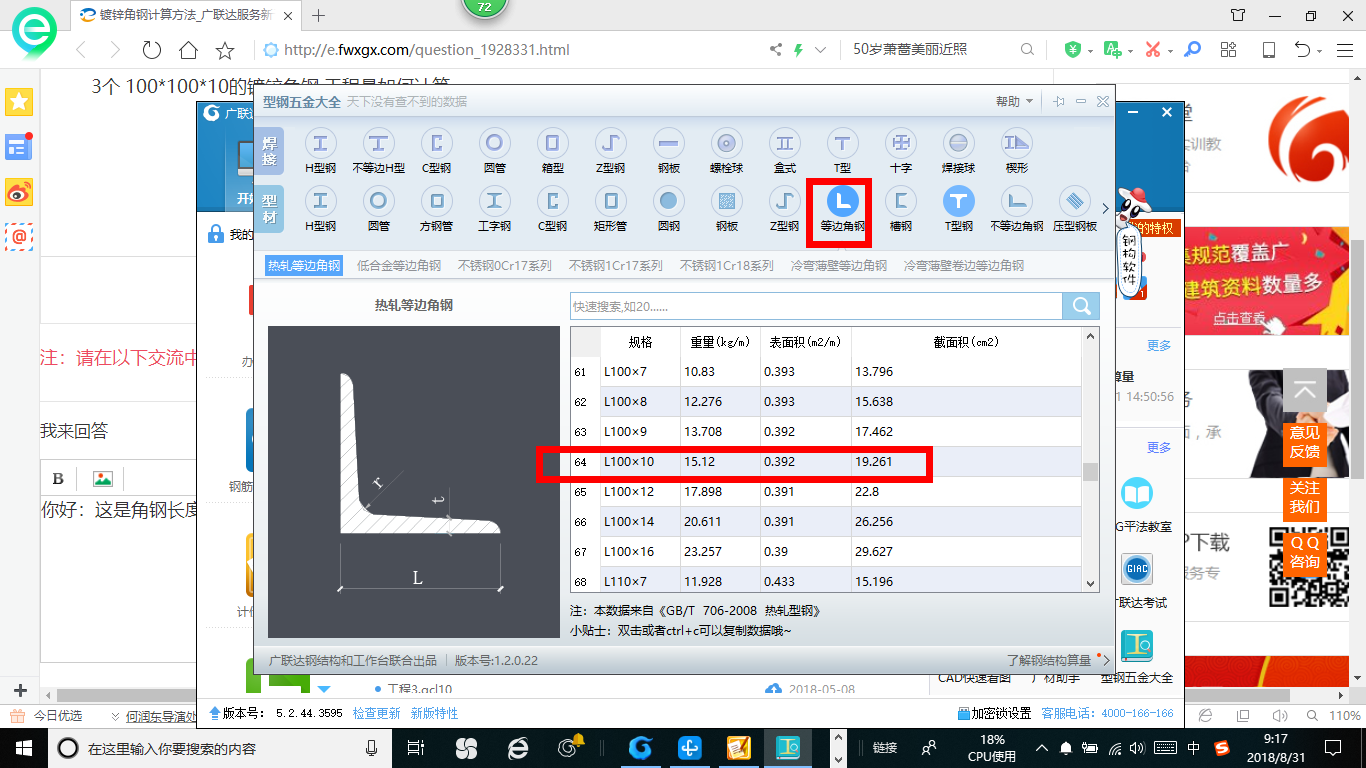Click table scrollbar down arrow
This screenshot has width=1366, height=768.
pos(1090,582)
